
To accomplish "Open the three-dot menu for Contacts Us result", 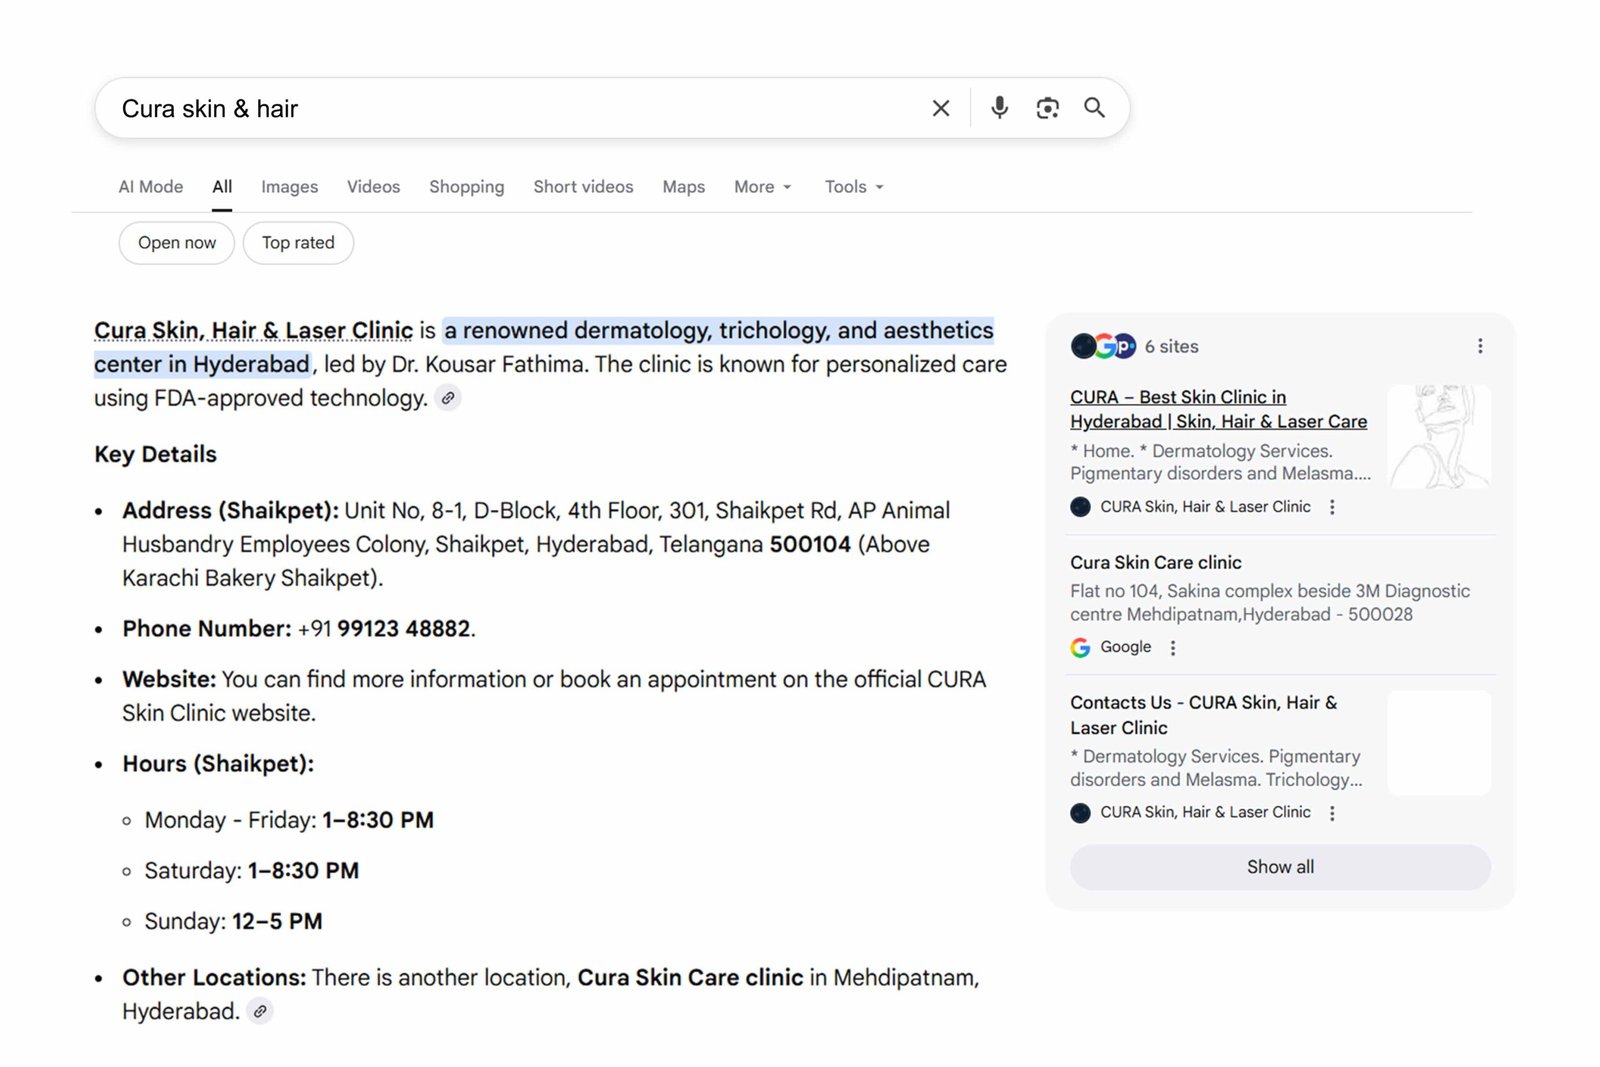I will (x=1332, y=813).
